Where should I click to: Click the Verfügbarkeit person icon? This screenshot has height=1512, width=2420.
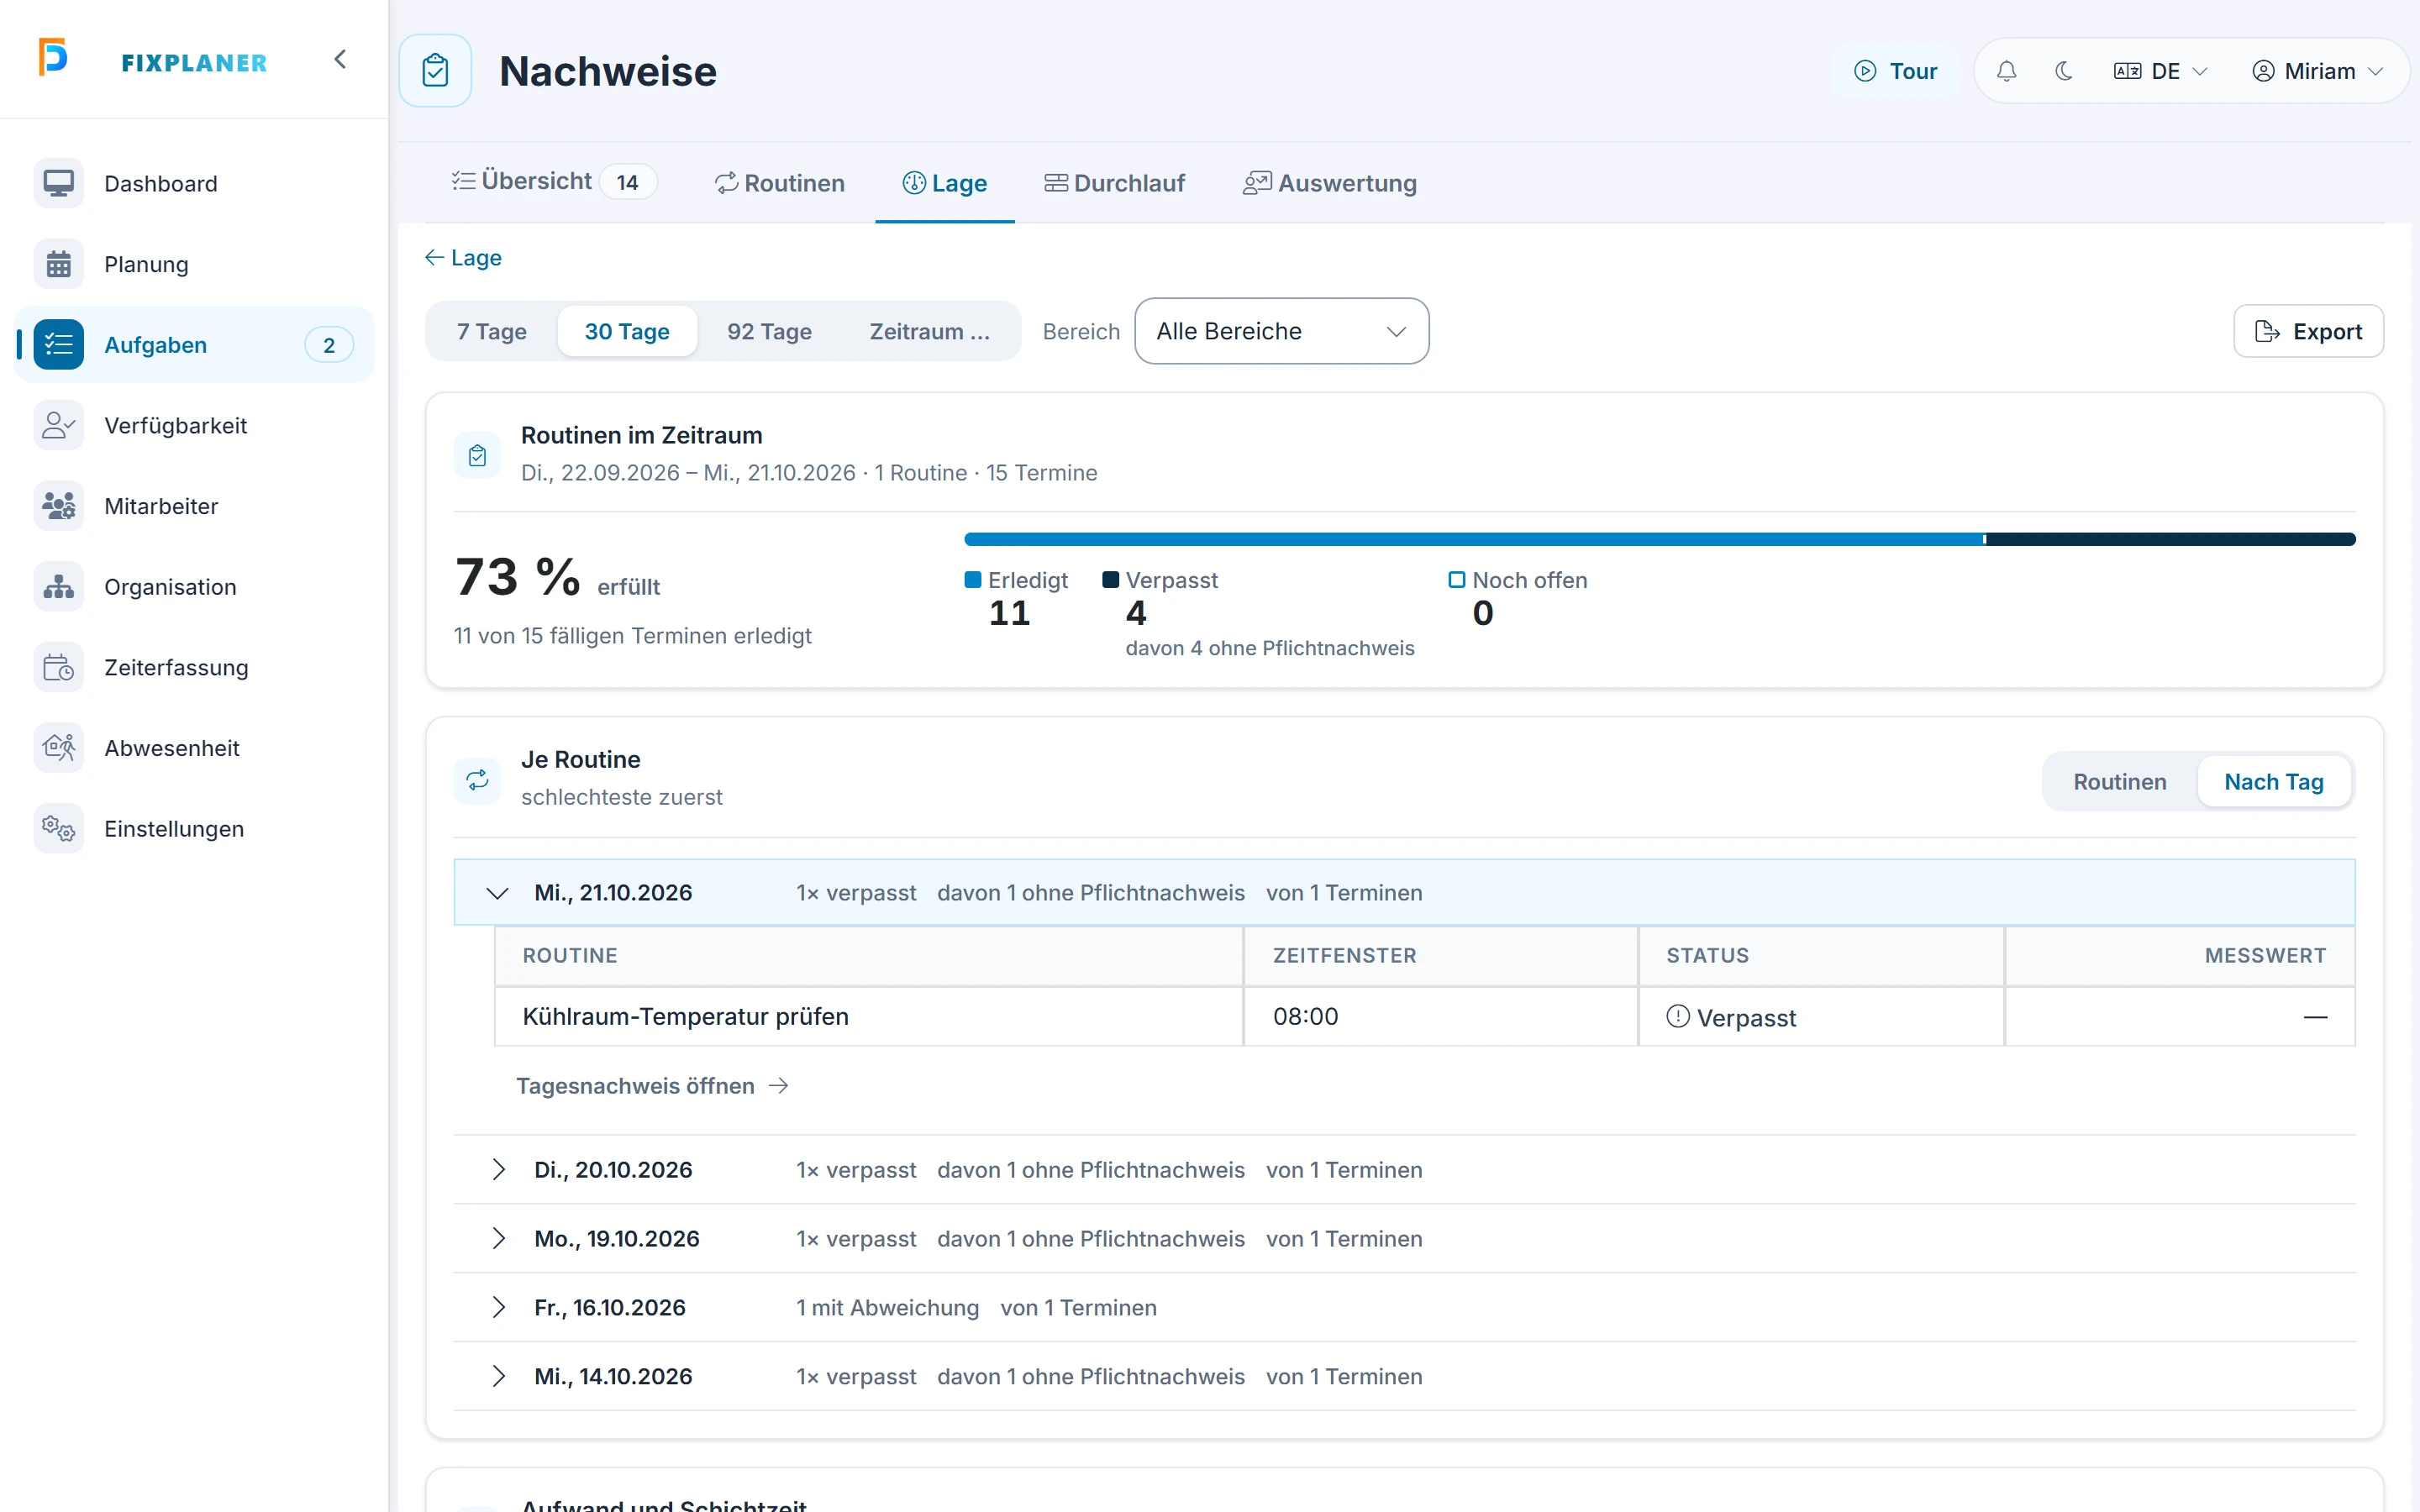(x=59, y=426)
